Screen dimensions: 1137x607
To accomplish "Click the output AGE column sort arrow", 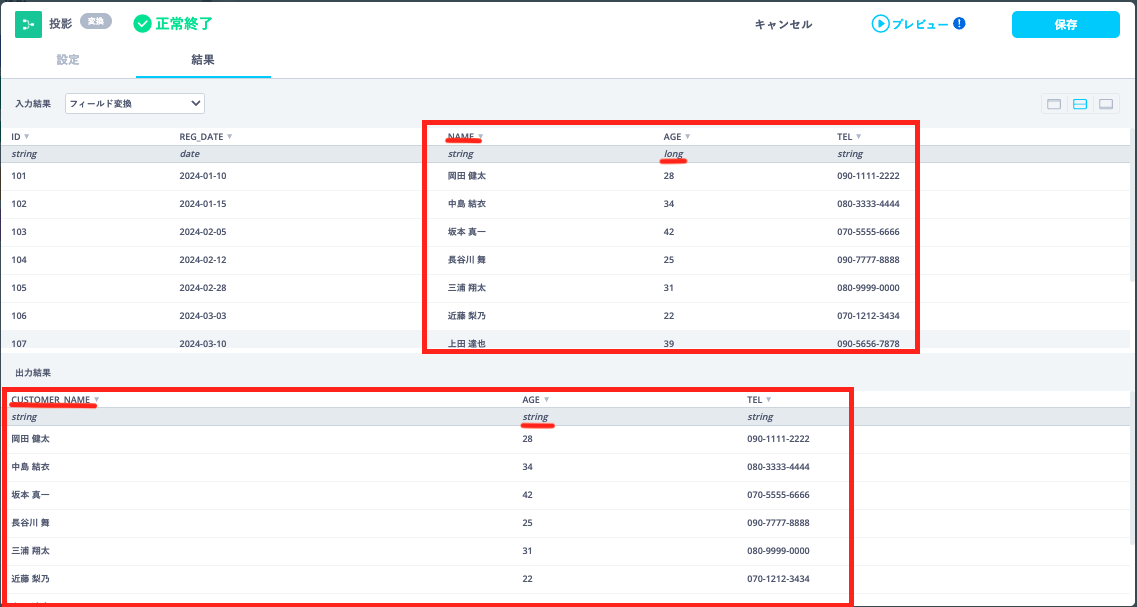I will 547,400.
